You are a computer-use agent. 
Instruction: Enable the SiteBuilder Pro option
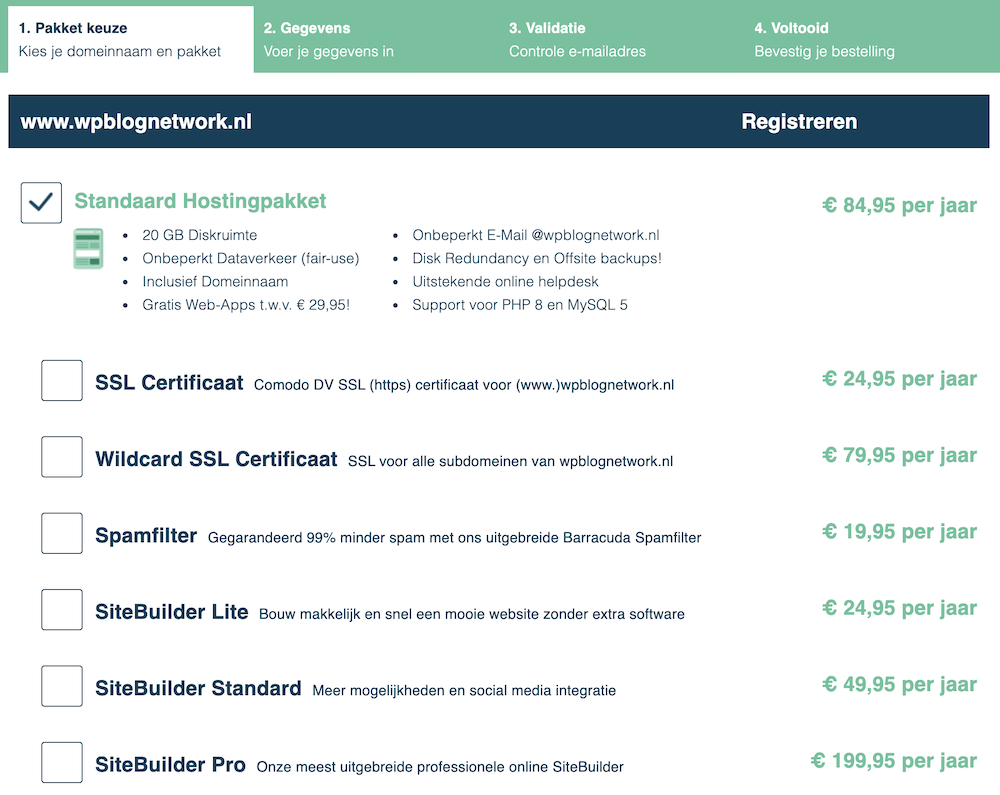61,762
